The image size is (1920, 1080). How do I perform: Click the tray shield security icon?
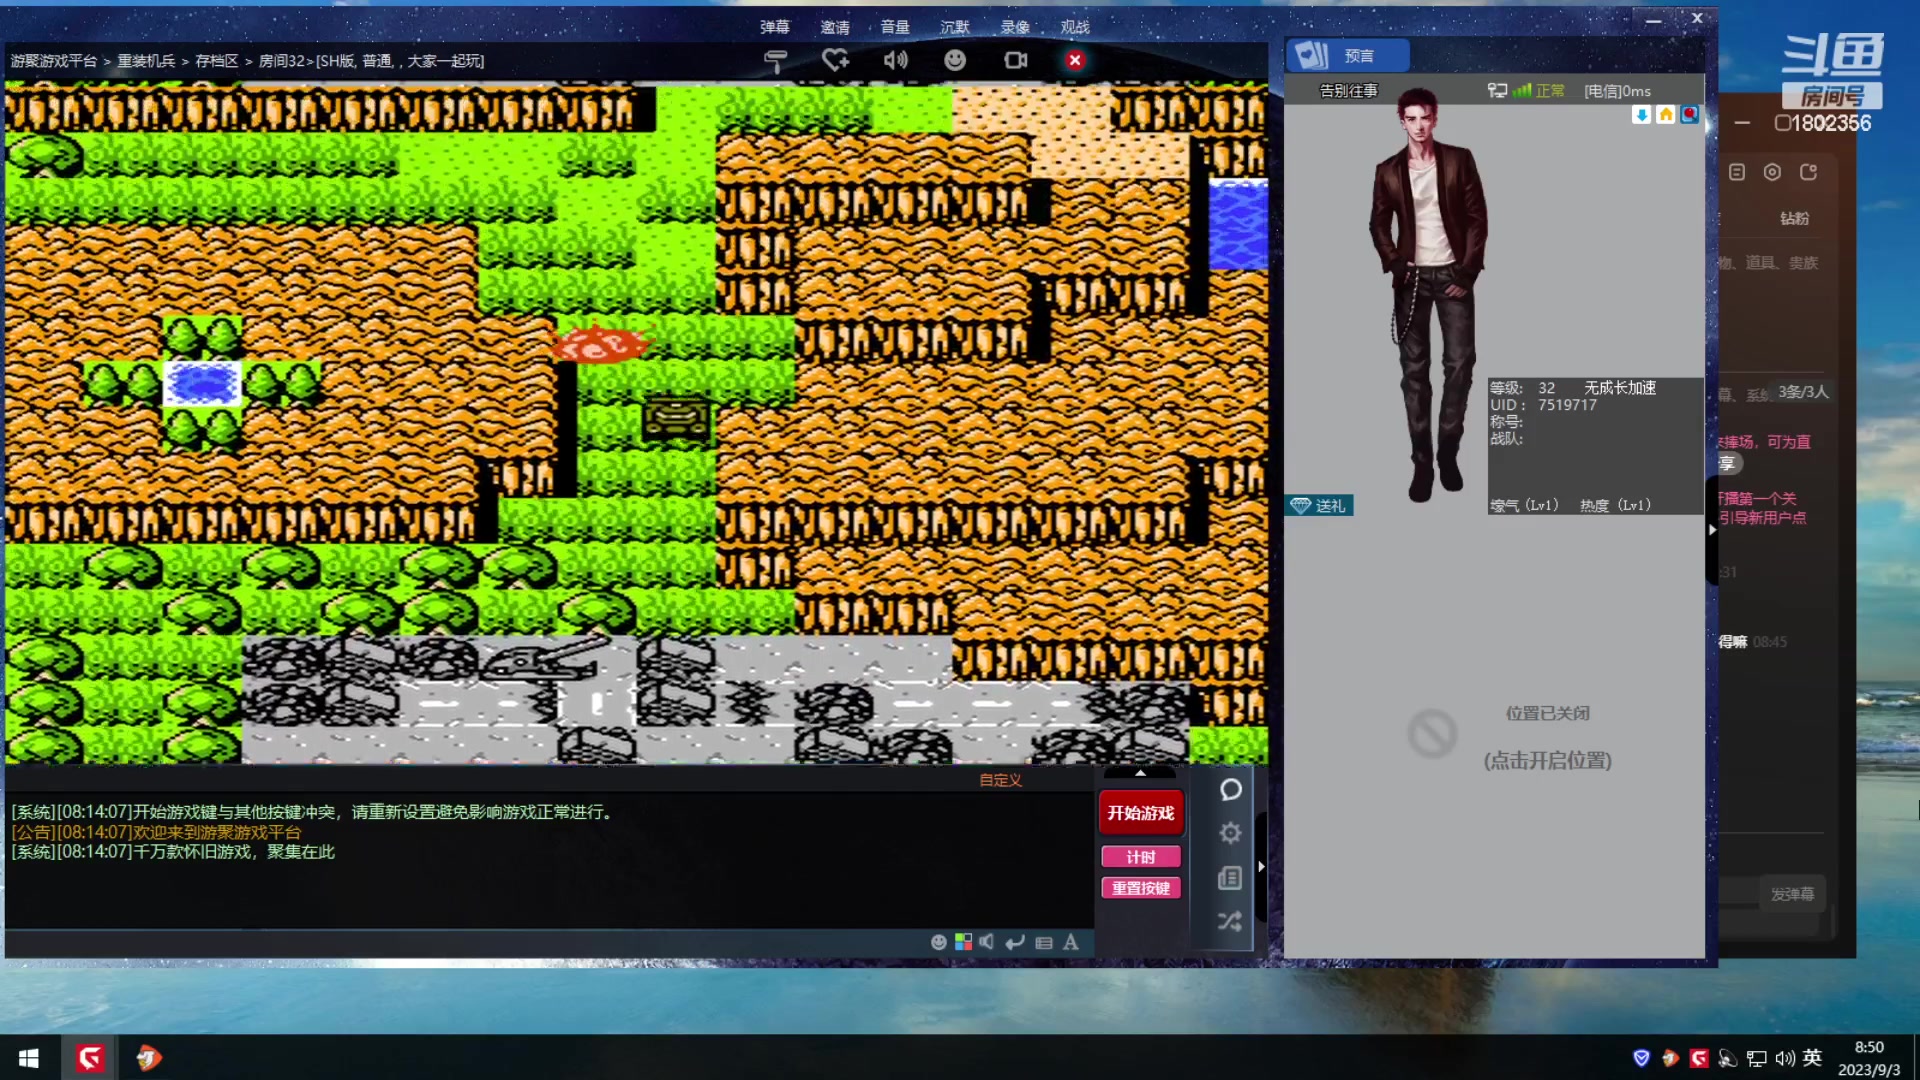1641,1058
